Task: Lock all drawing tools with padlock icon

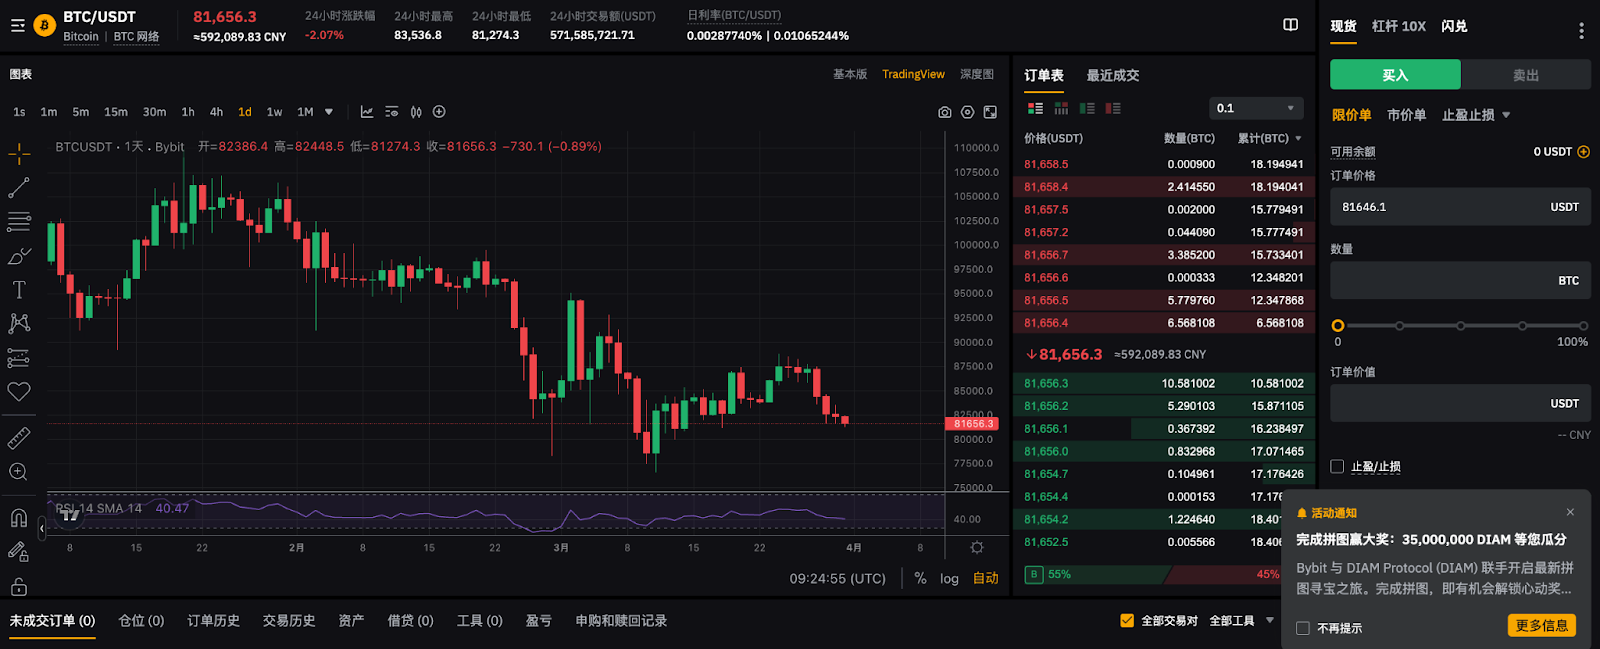Action: point(19,586)
